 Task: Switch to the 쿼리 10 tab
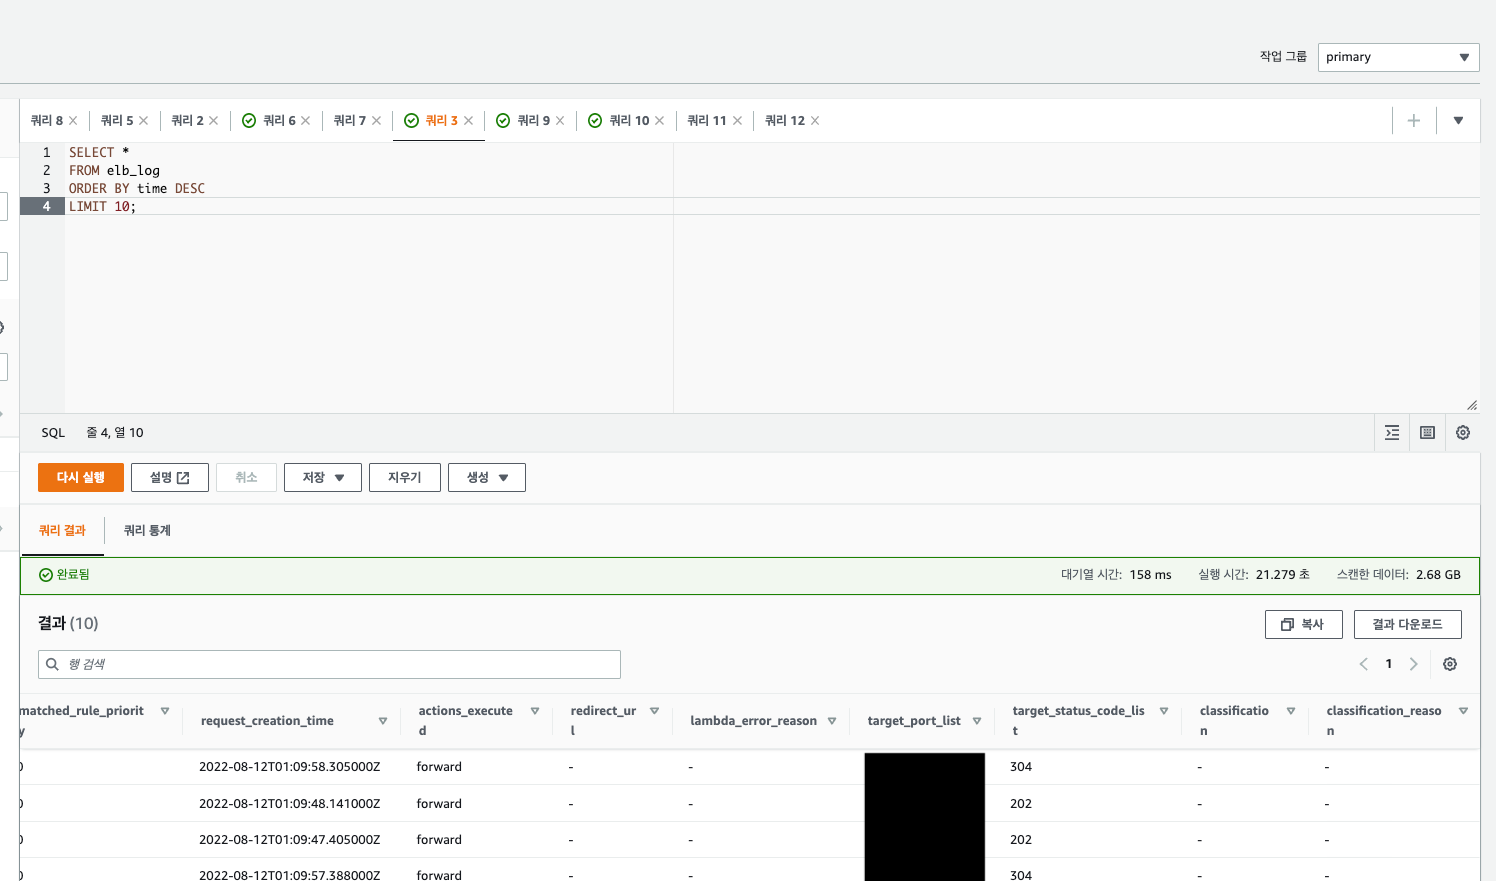(628, 121)
